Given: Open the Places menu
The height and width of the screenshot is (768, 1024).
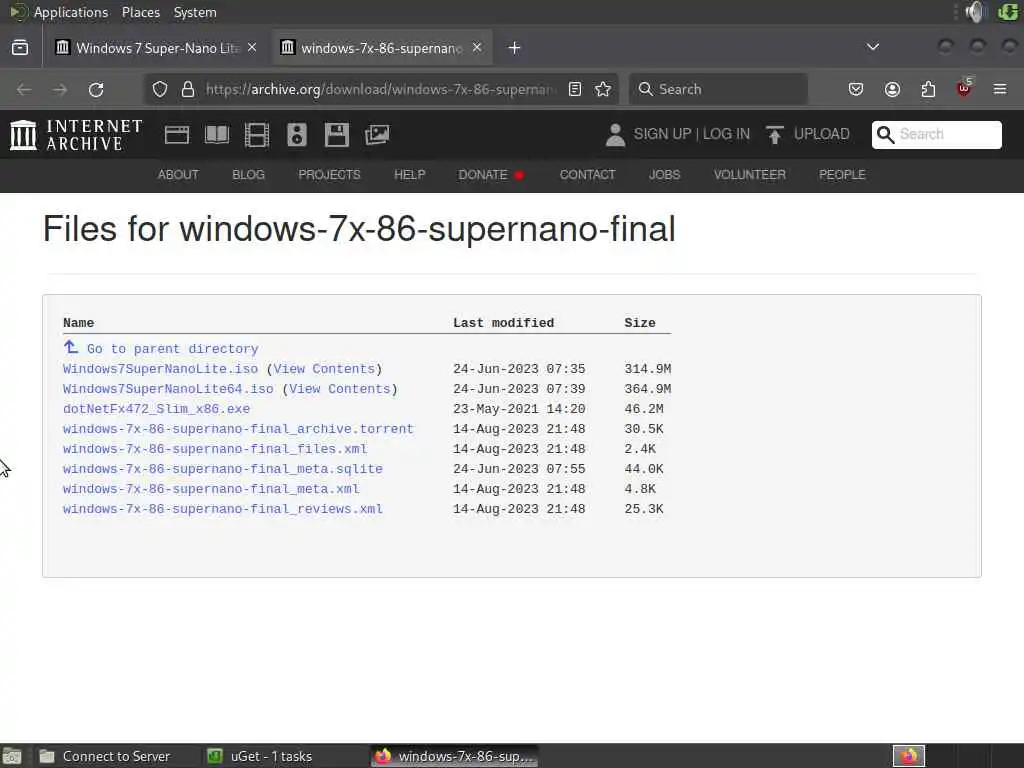Looking at the screenshot, I should click(140, 12).
